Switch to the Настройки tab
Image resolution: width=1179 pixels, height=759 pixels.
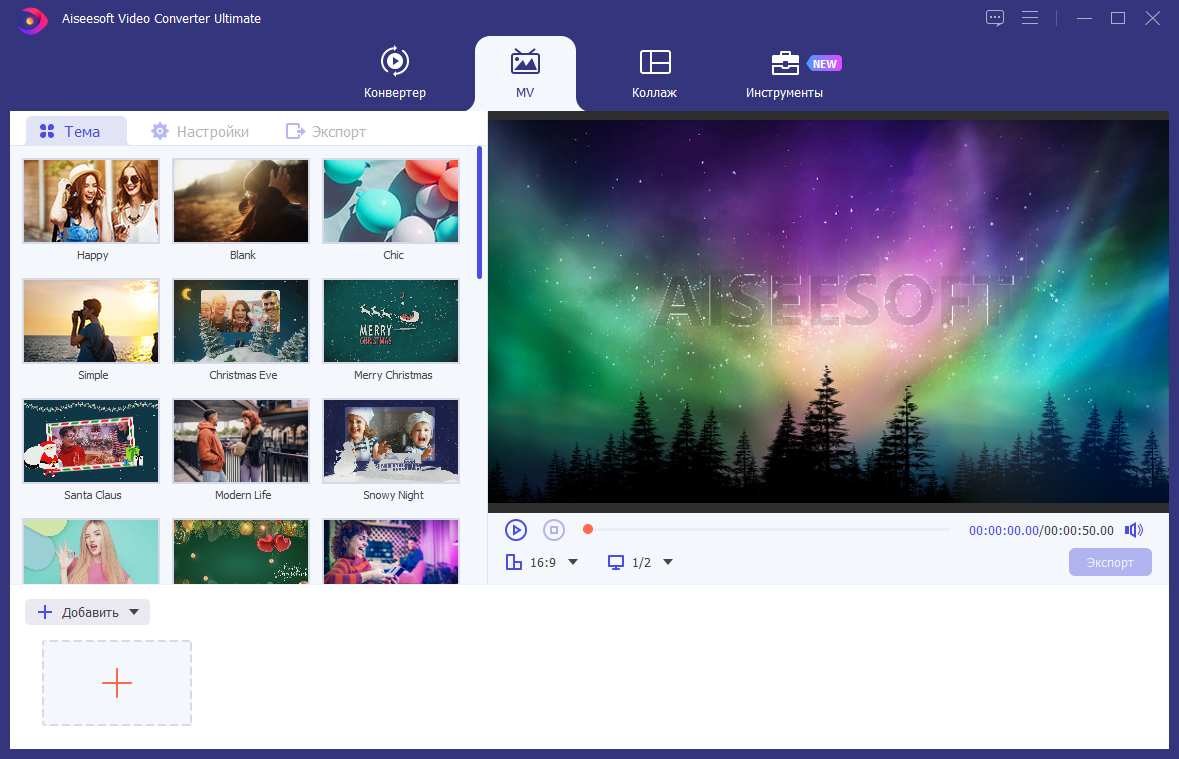tap(201, 132)
